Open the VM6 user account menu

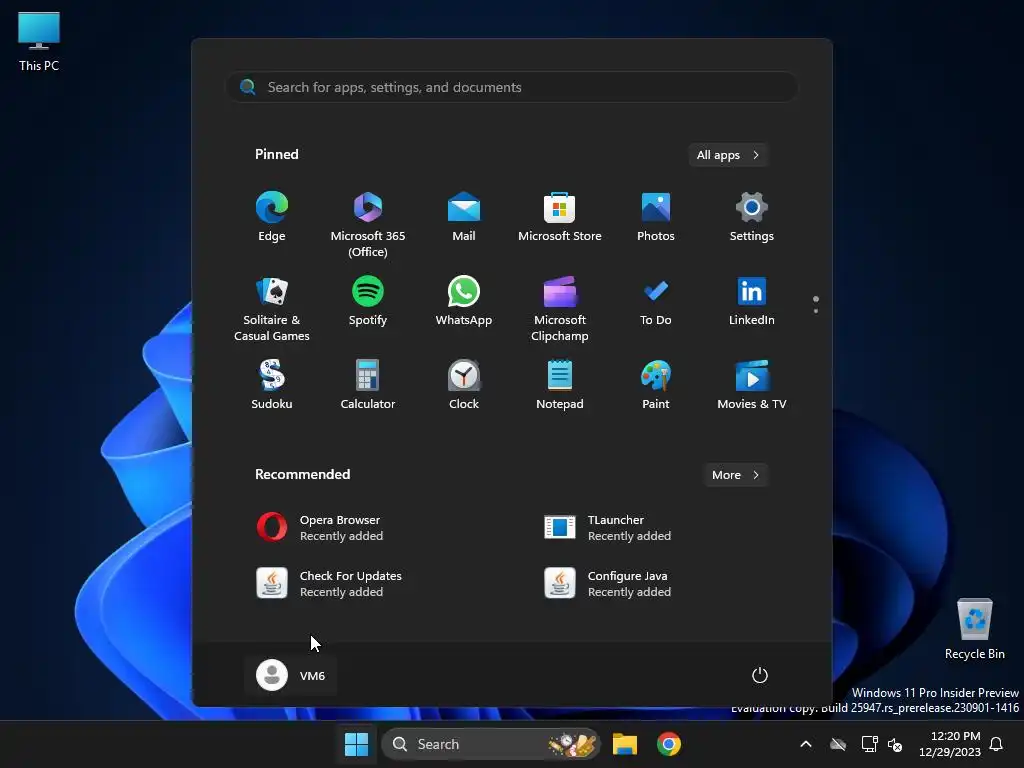coord(291,675)
